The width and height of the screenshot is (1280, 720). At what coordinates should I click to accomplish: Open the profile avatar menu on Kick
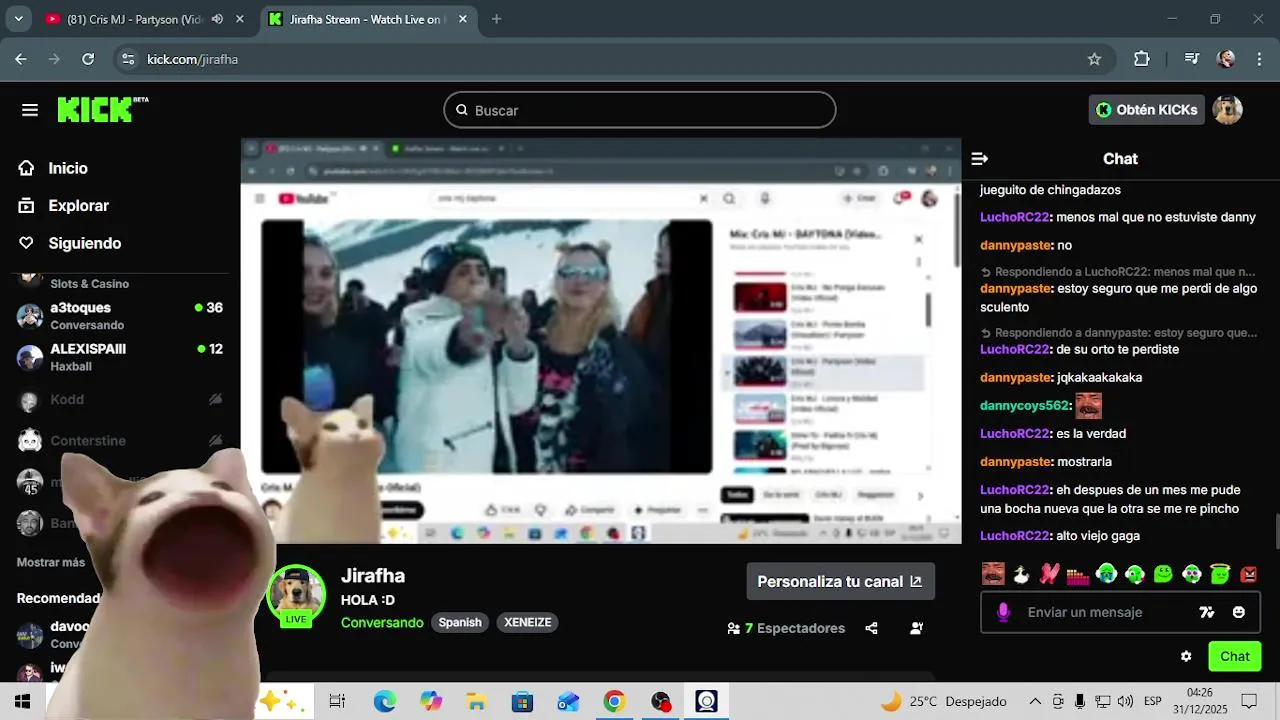click(x=1227, y=110)
